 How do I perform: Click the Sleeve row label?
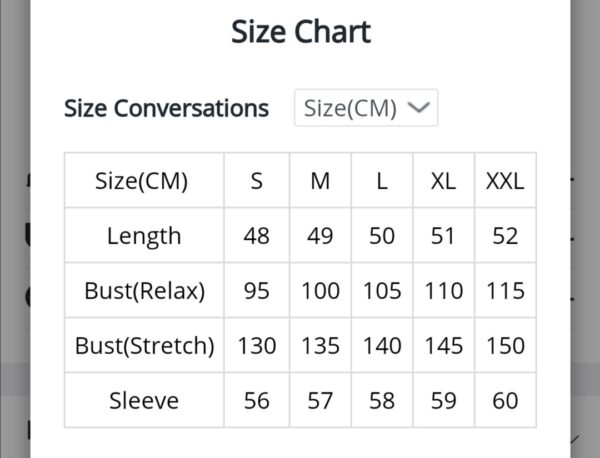144,401
